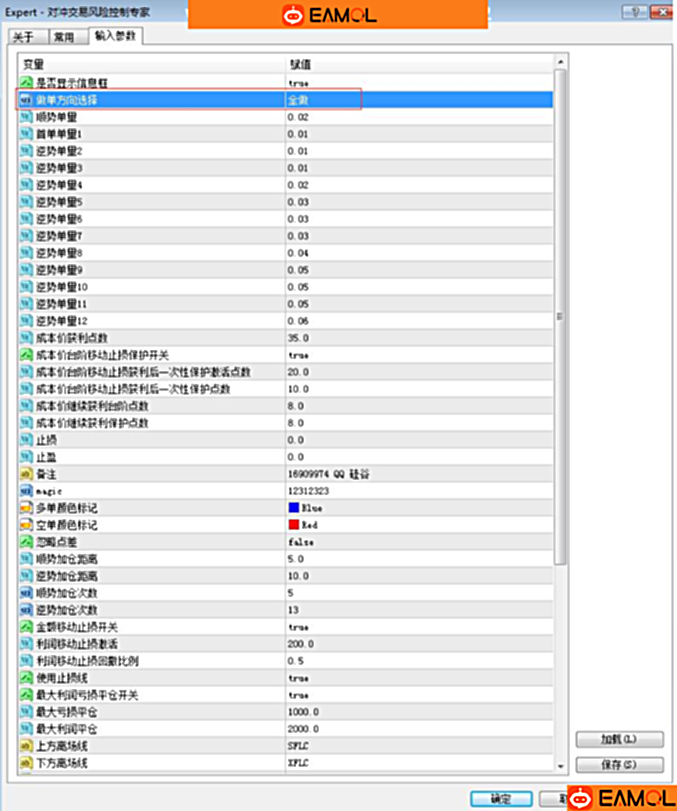677x811 pixels.
Task: Click the integer icon beside 逆势加仓次数
Action: point(26,610)
